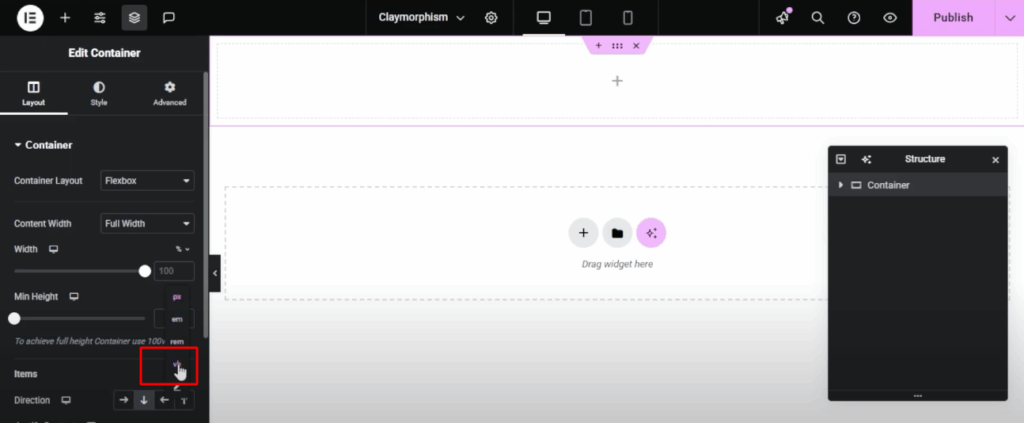1024x423 pixels.
Task: Switch to the Advanced tab
Action: (x=170, y=93)
